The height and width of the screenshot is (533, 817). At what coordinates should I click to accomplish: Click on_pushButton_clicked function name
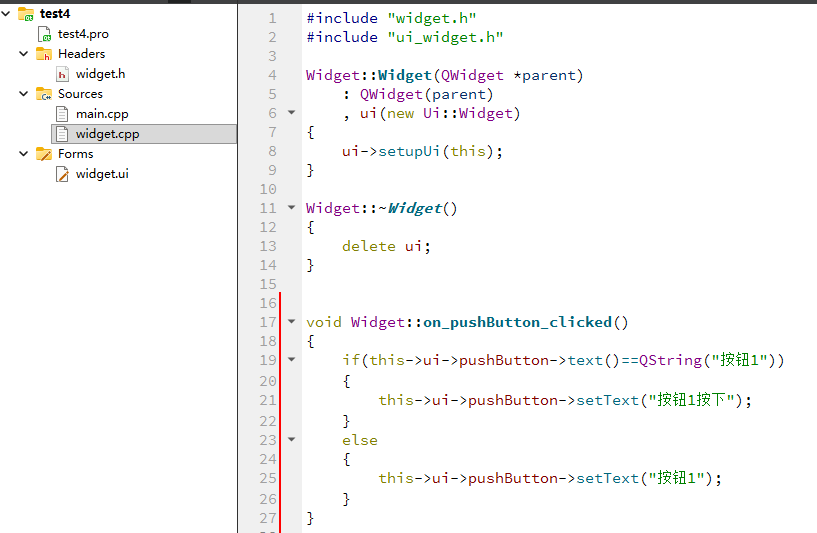[x=517, y=323]
